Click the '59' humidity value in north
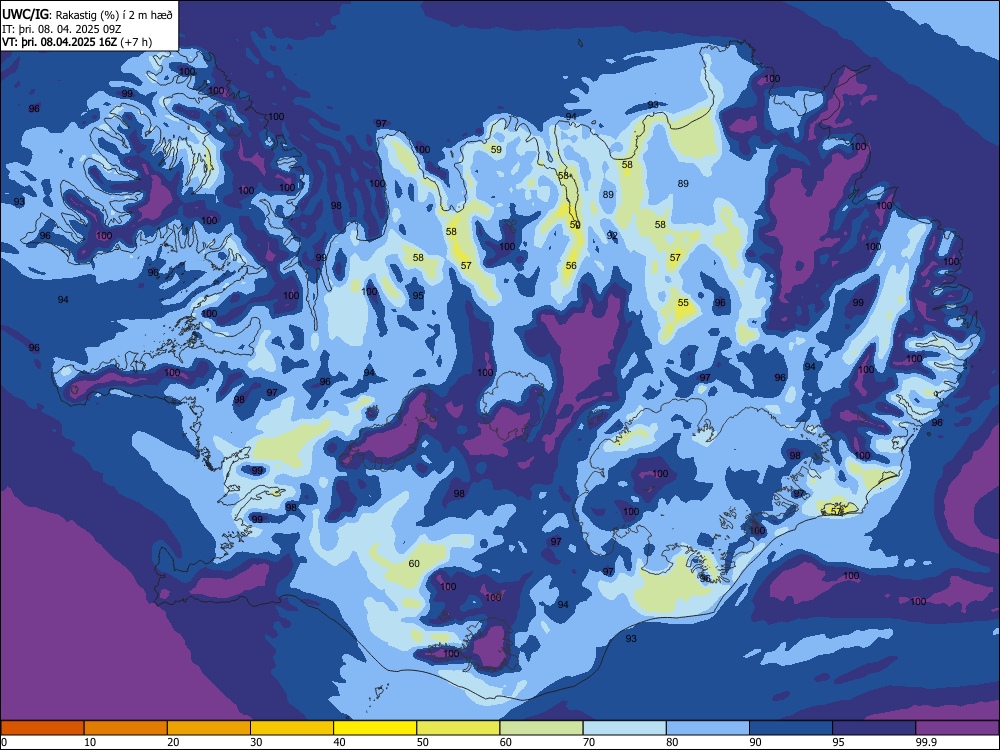 [x=496, y=150]
